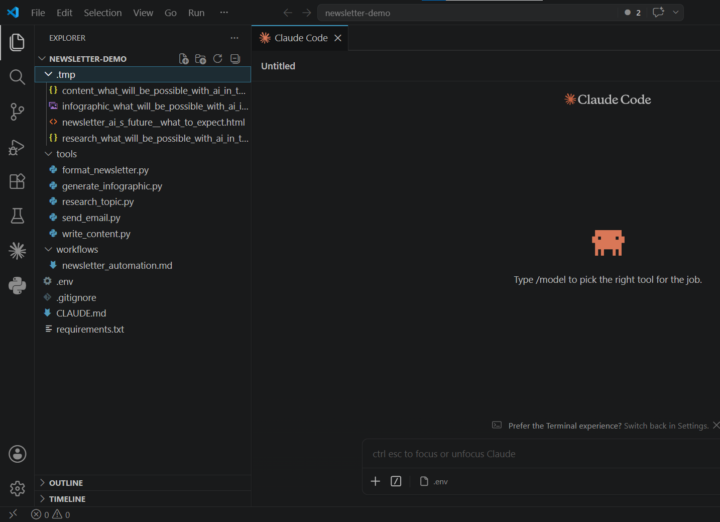
Task: Open generate_infographic.py file
Action: click(143, 186)
